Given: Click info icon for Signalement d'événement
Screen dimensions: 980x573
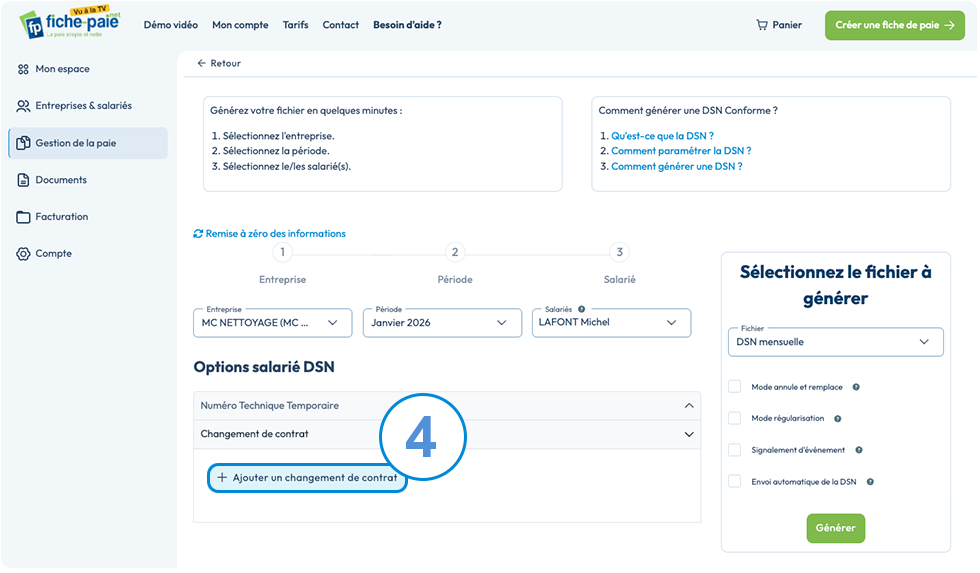Looking at the screenshot, I should tap(859, 450).
